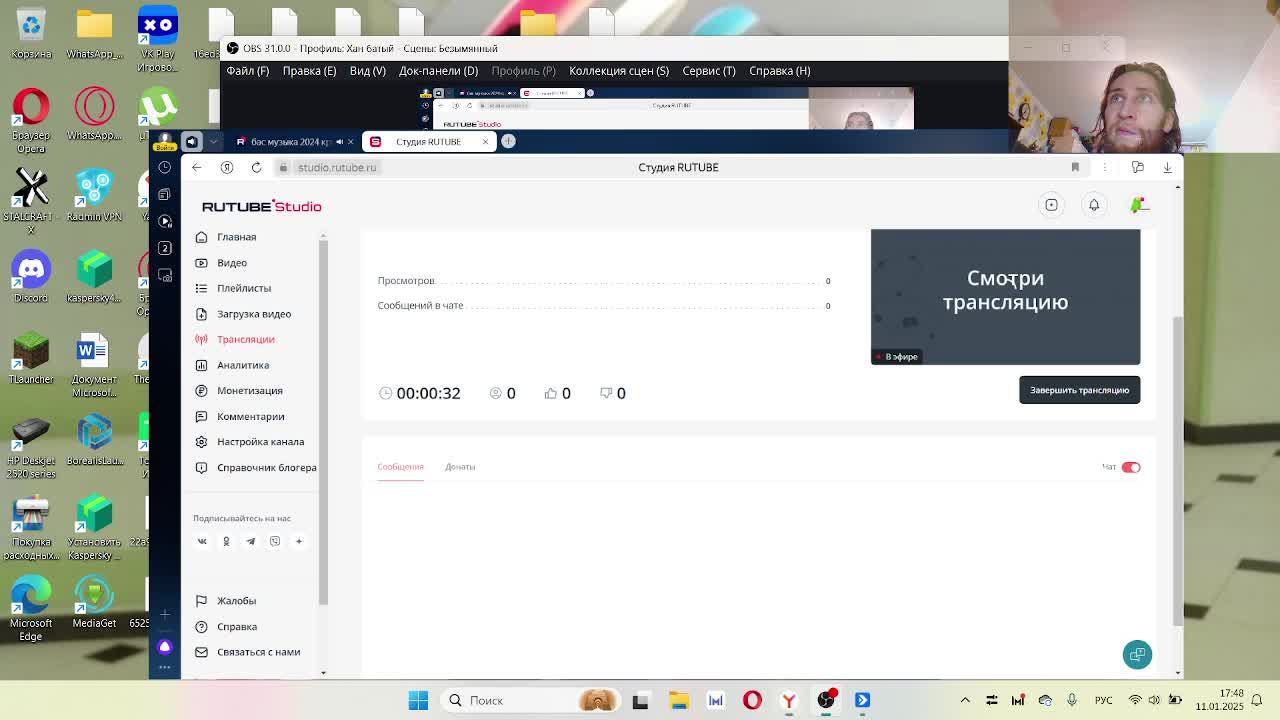
Task: Open Настройка канала settings
Action: tap(261, 442)
